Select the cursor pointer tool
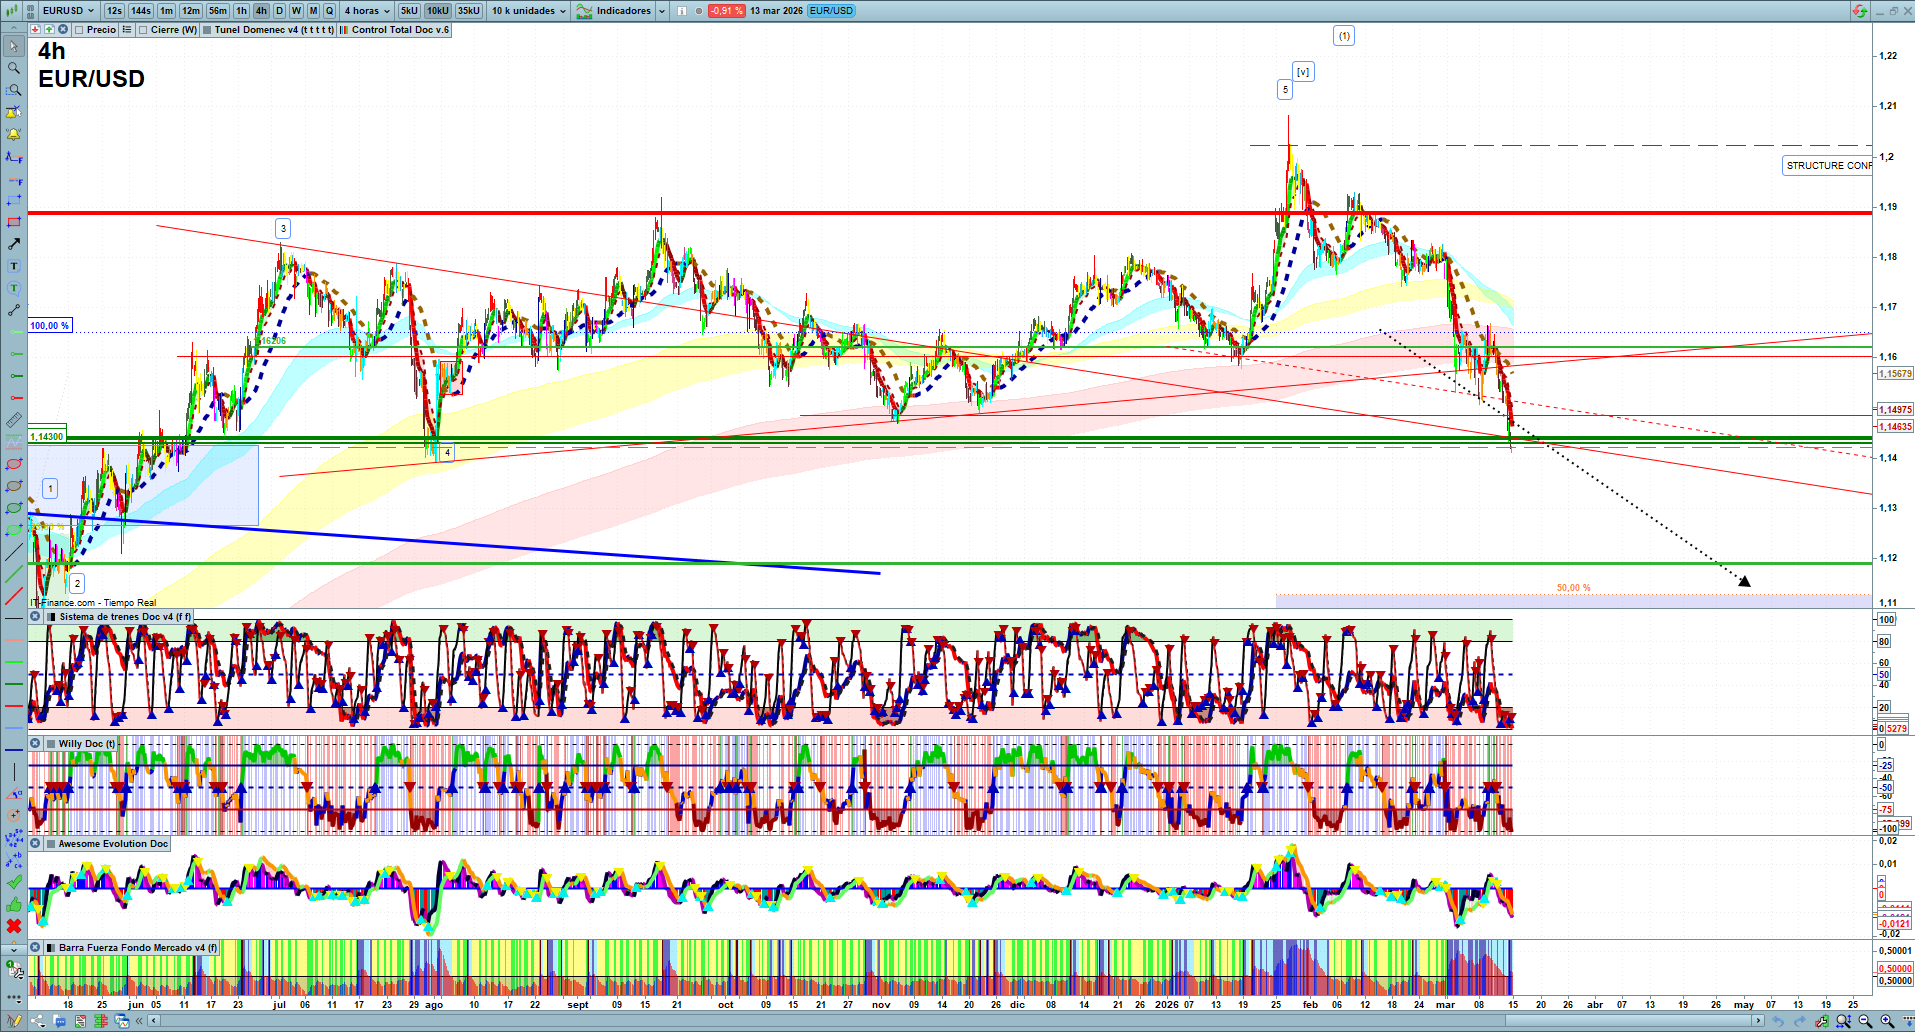 point(14,46)
